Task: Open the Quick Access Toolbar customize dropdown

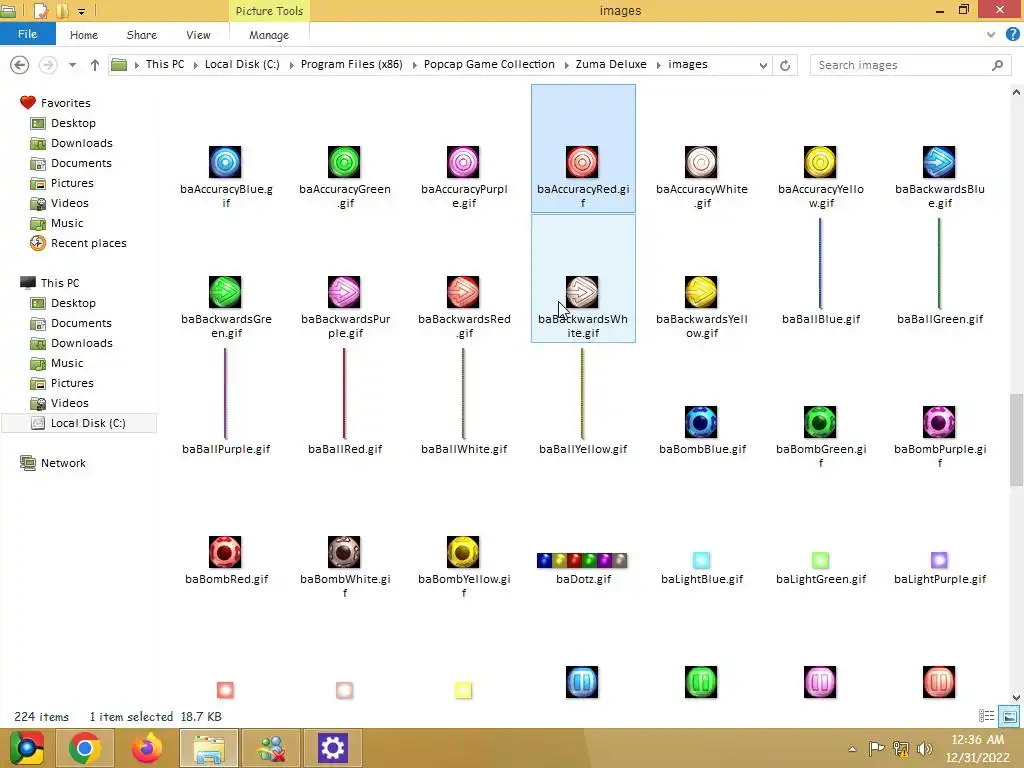Action: point(81,11)
